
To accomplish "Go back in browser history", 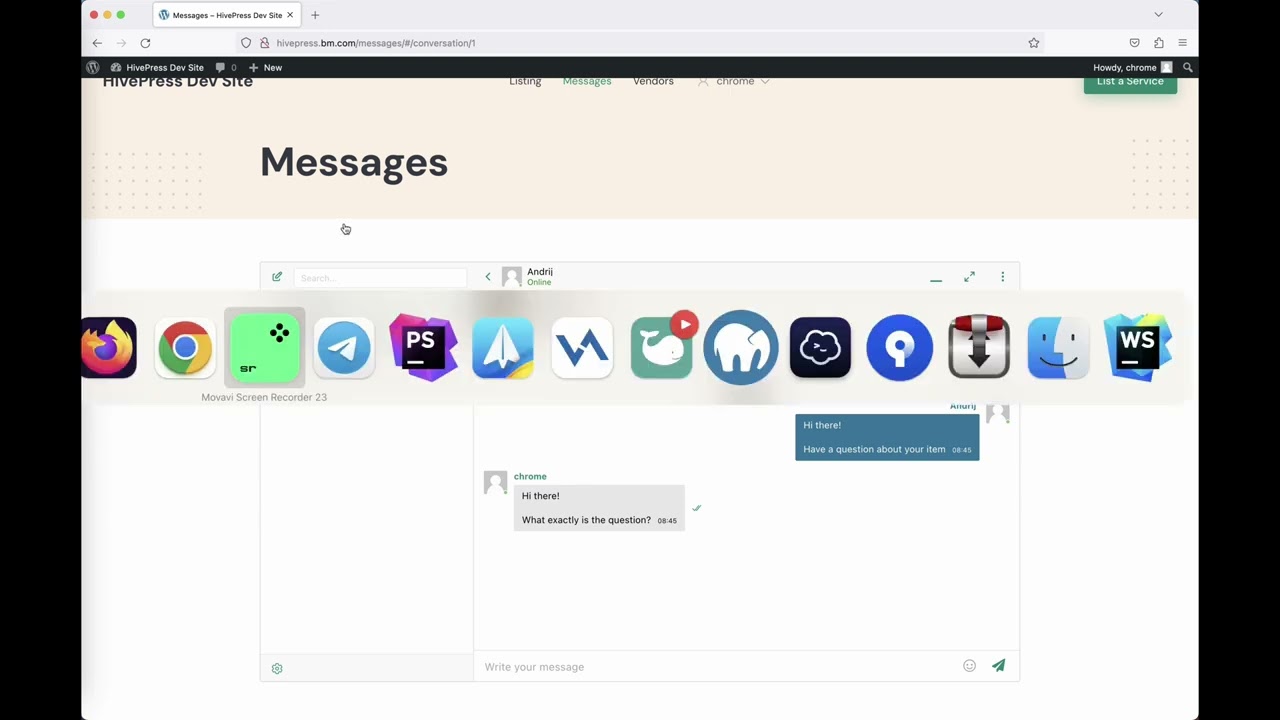I will pyautogui.click(x=97, y=43).
